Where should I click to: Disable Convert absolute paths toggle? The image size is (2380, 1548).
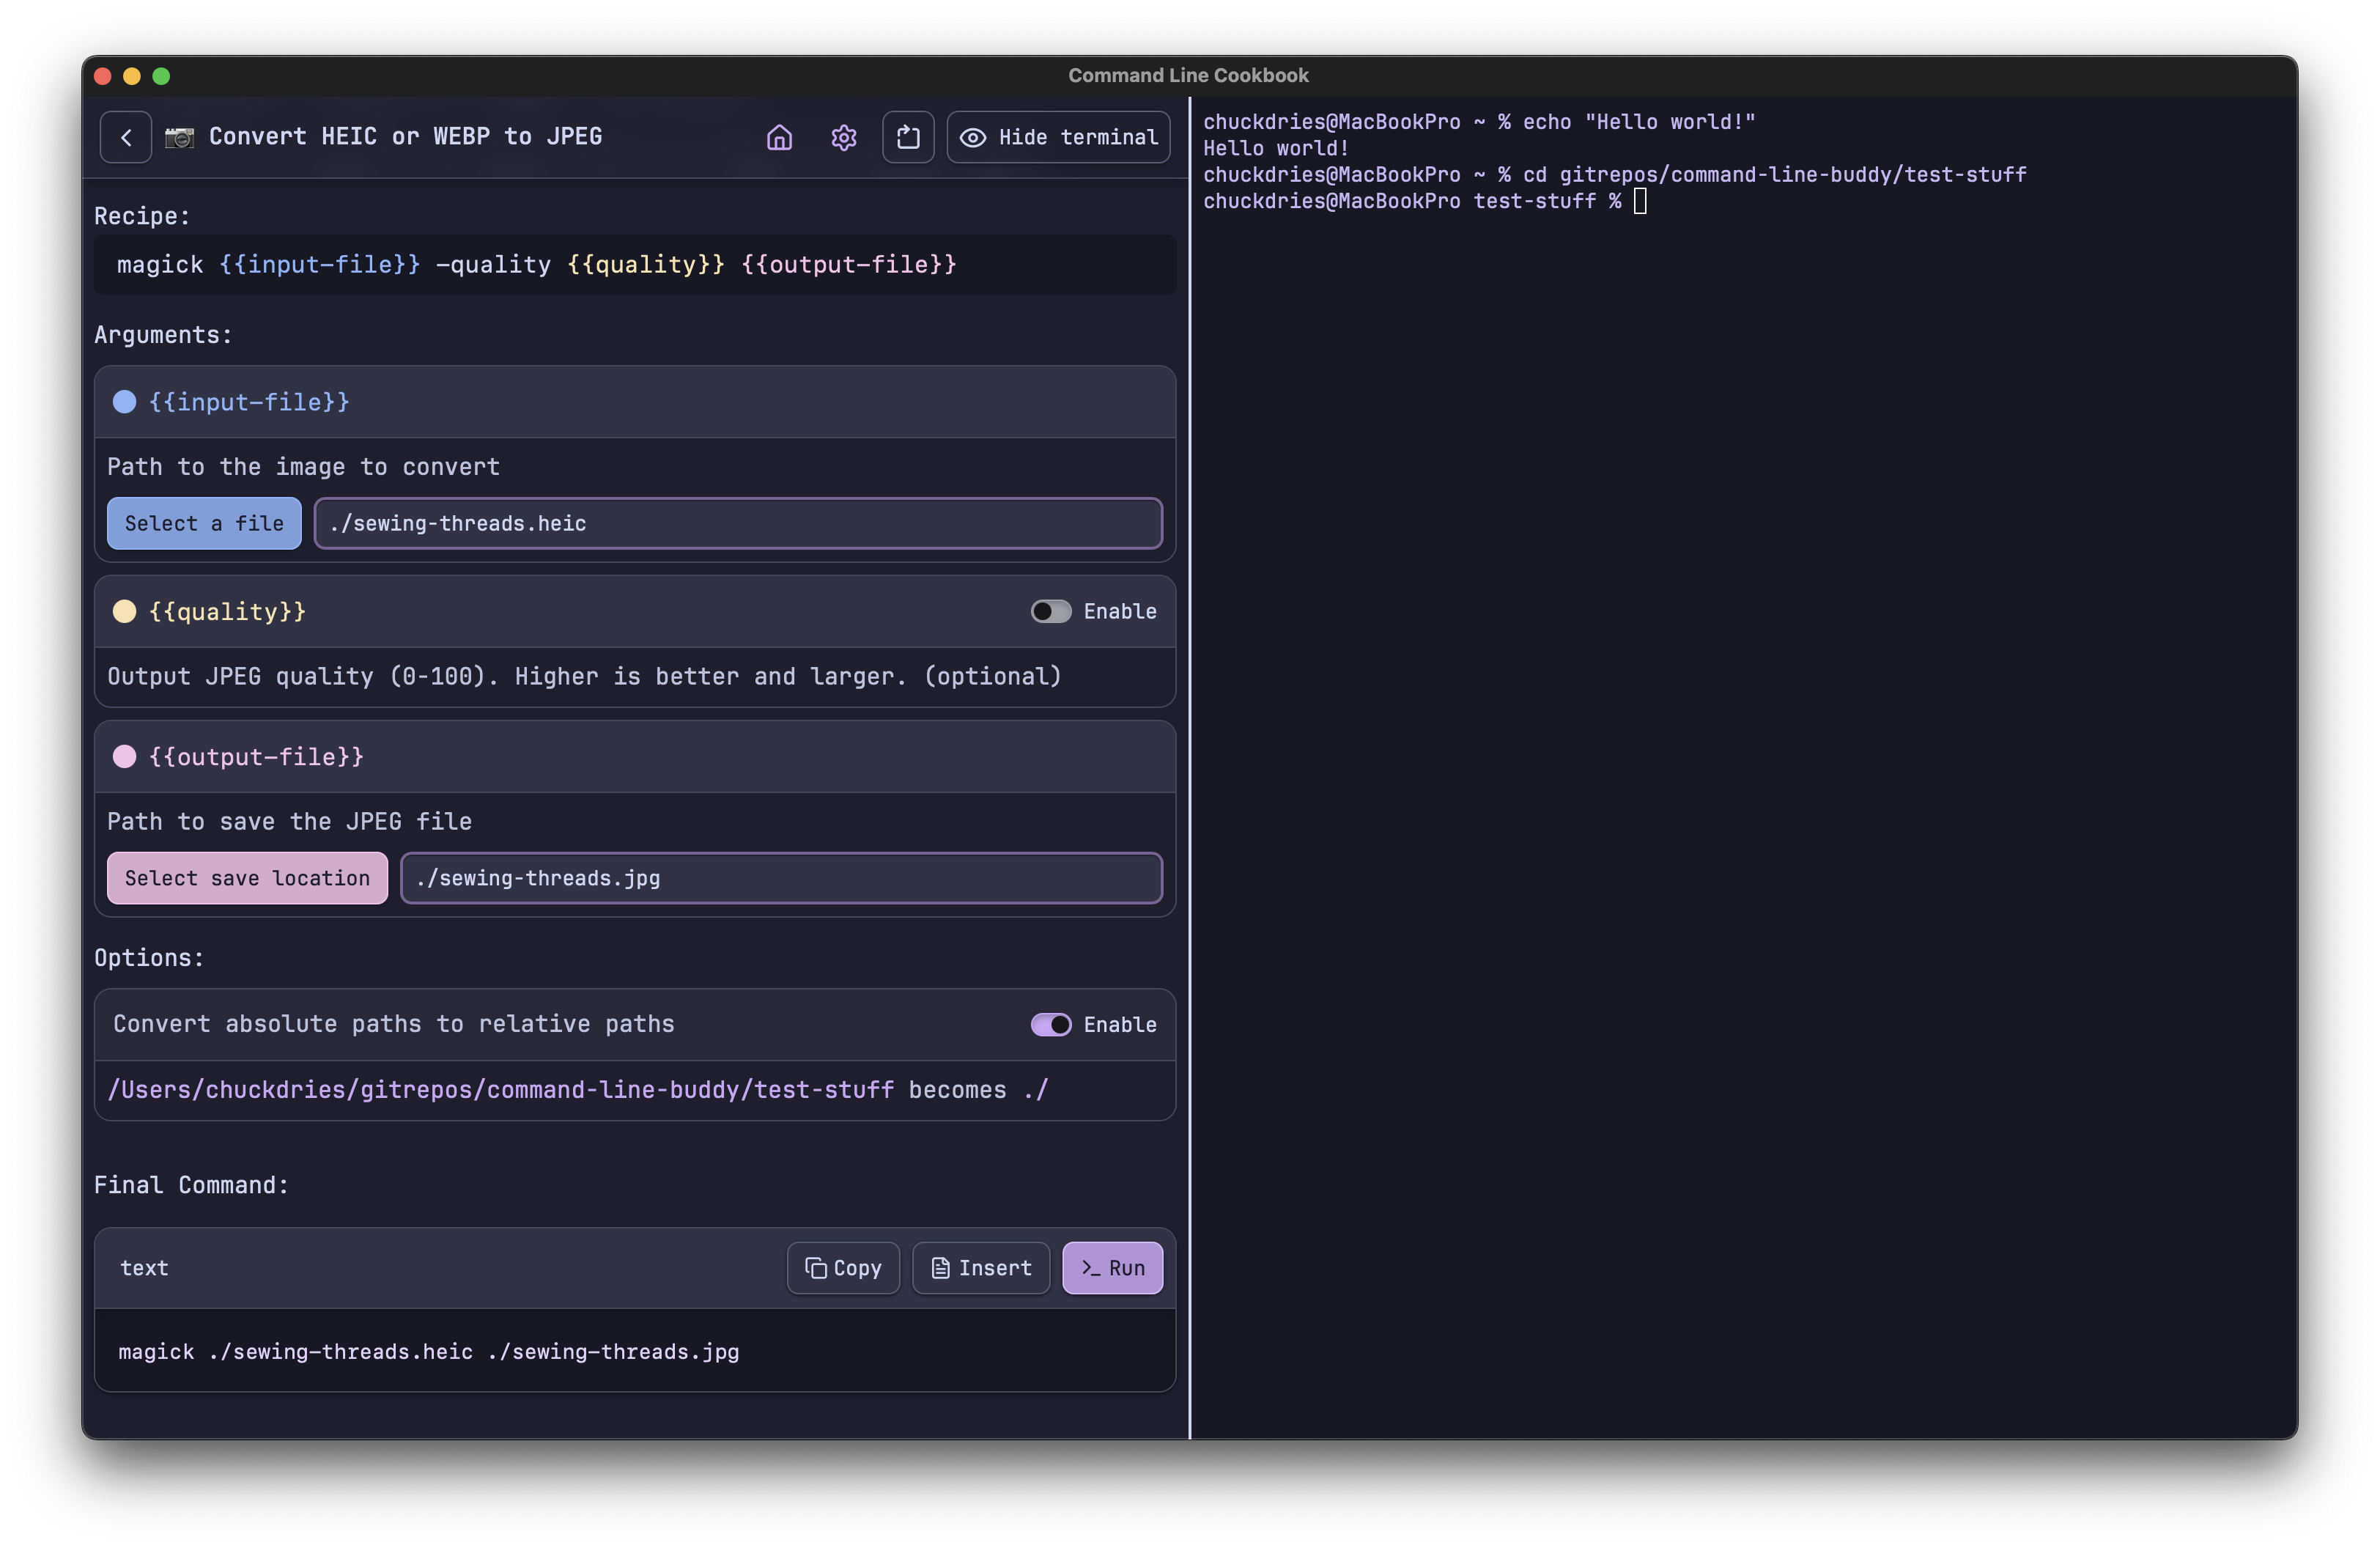point(1050,1024)
